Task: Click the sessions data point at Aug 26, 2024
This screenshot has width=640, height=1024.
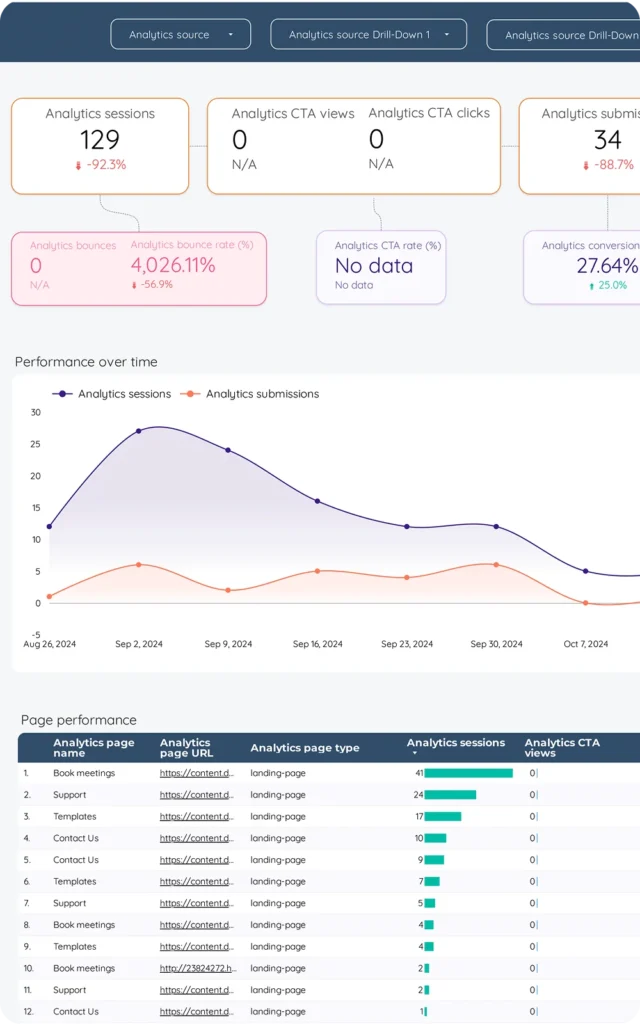Action: pyautogui.click(x=50, y=526)
